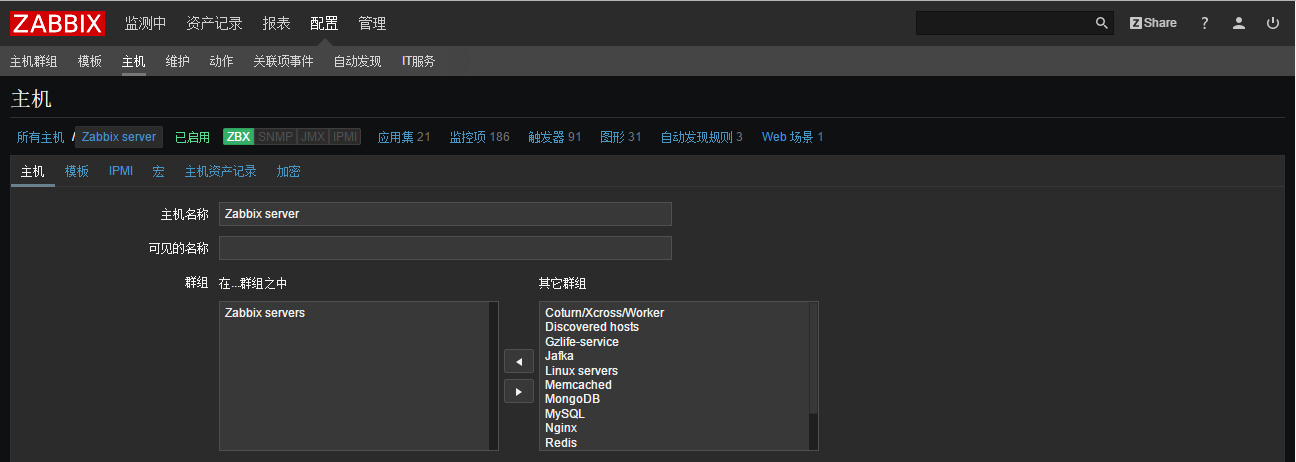Click the ZBX availability badge
This screenshot has width=1296, height=462.
[238, 137]
